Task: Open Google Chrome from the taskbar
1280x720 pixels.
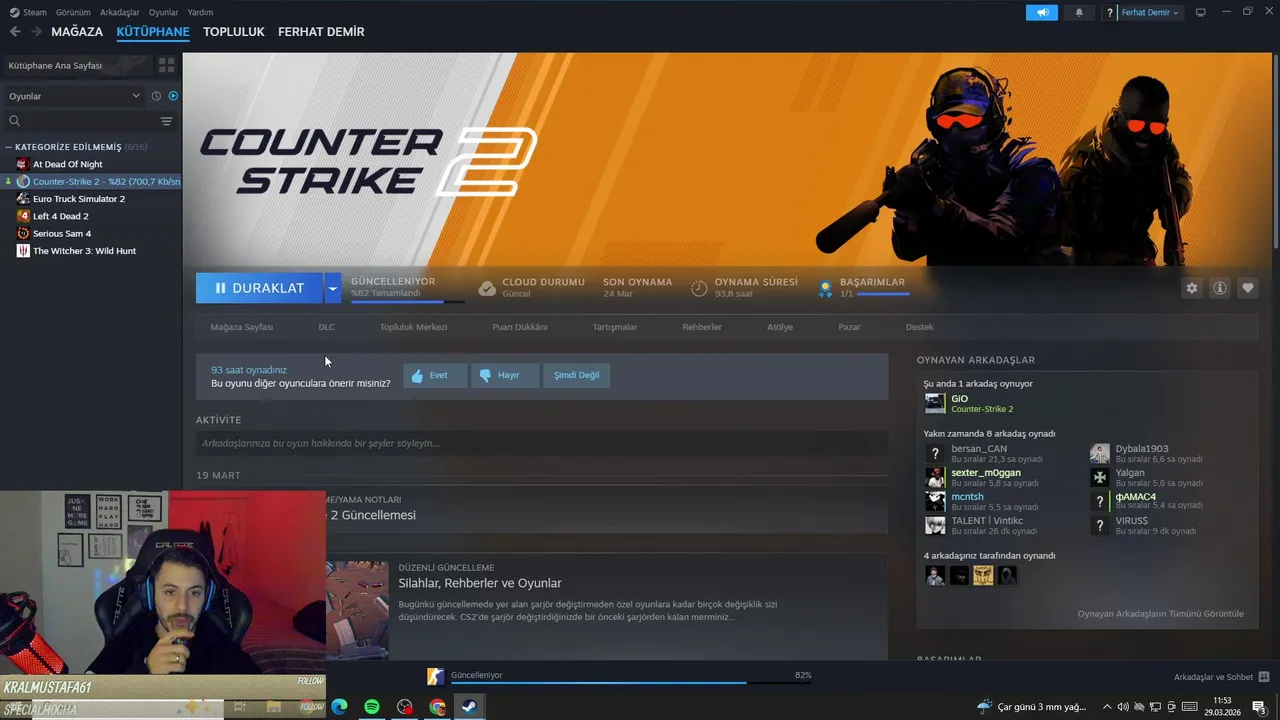Action: (x=437, y=706)
